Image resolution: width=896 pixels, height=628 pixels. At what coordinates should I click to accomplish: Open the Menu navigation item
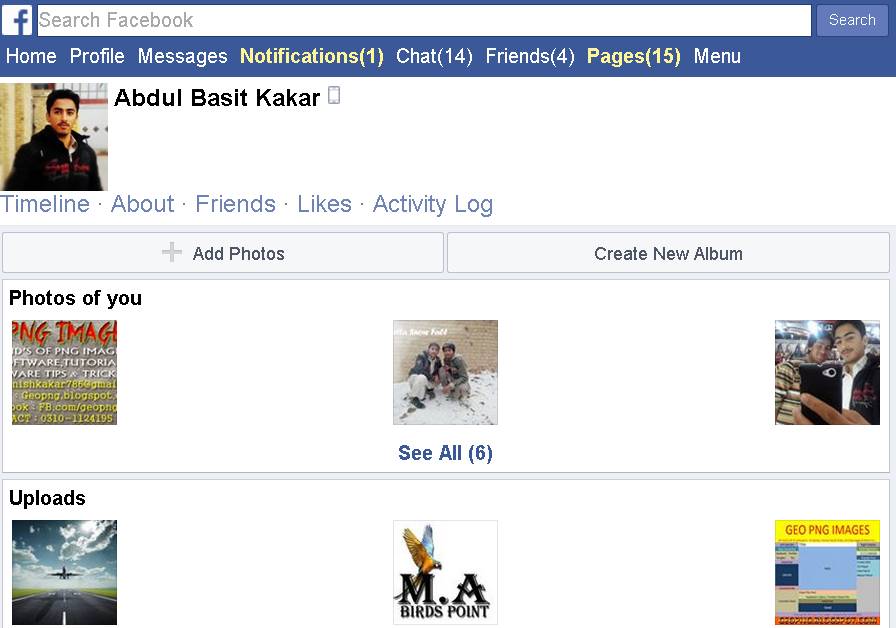point(717,56)
